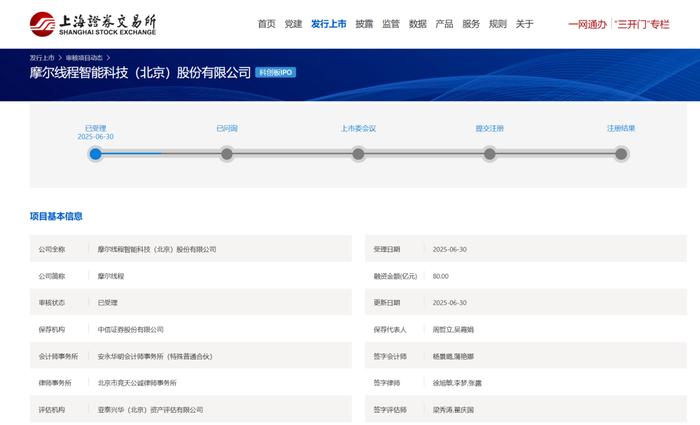Click the 摩尔线程 short name value
This screenshot has width=700, height=425.
pyautogui.click(x=111, y=276)
